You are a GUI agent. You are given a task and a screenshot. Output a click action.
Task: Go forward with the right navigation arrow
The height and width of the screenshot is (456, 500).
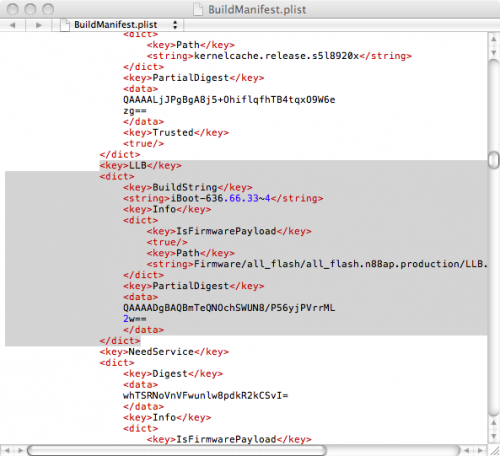(x=39, y=25)
